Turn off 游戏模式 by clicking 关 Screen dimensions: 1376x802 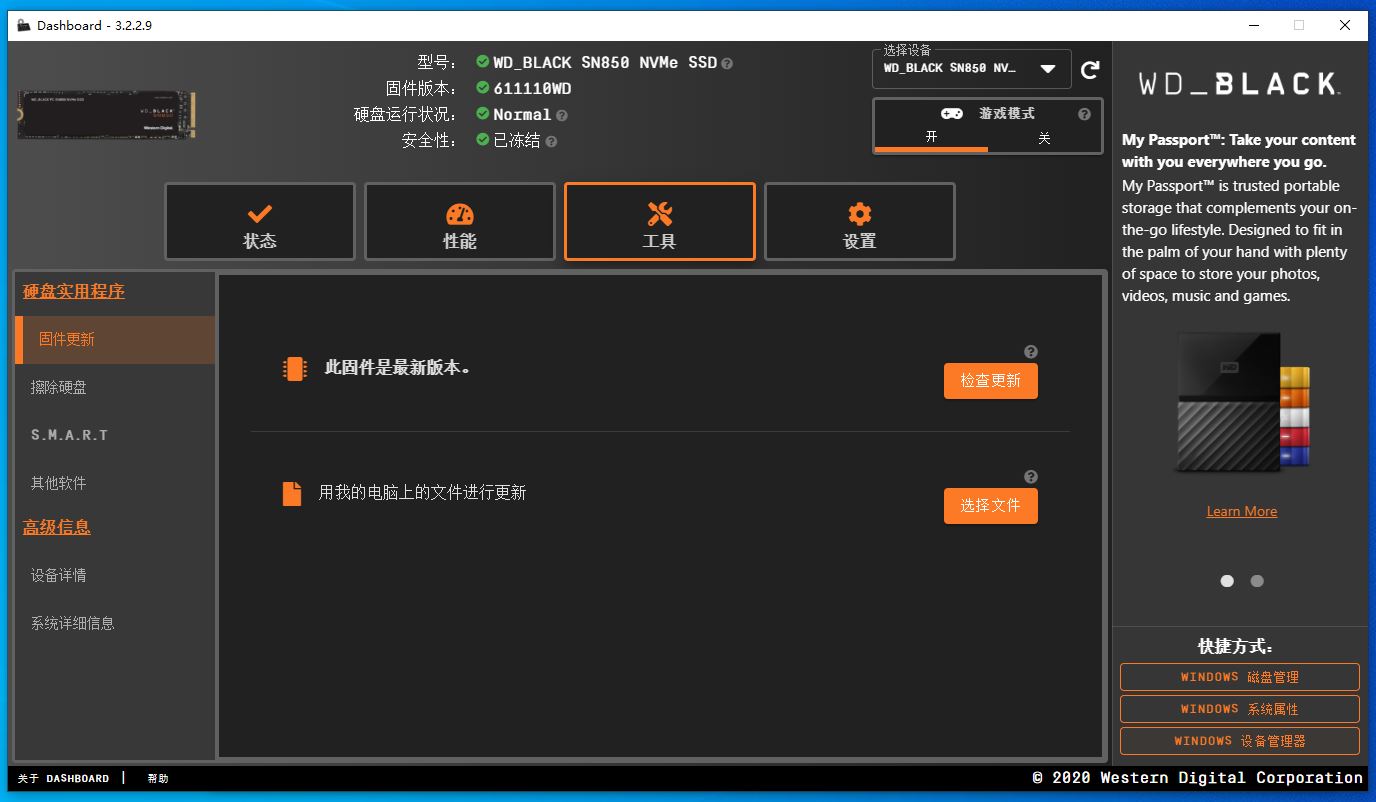coord(1044,138)
